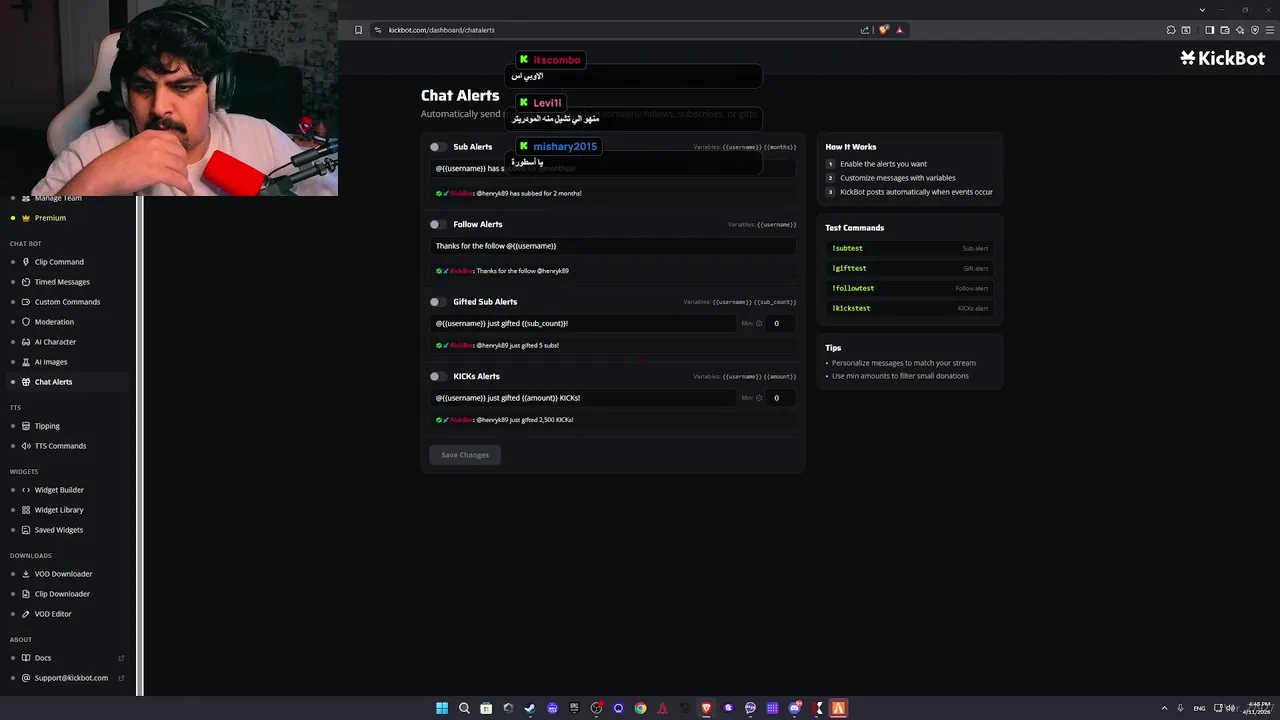Click the share icon in address bar

click(865, 30)
